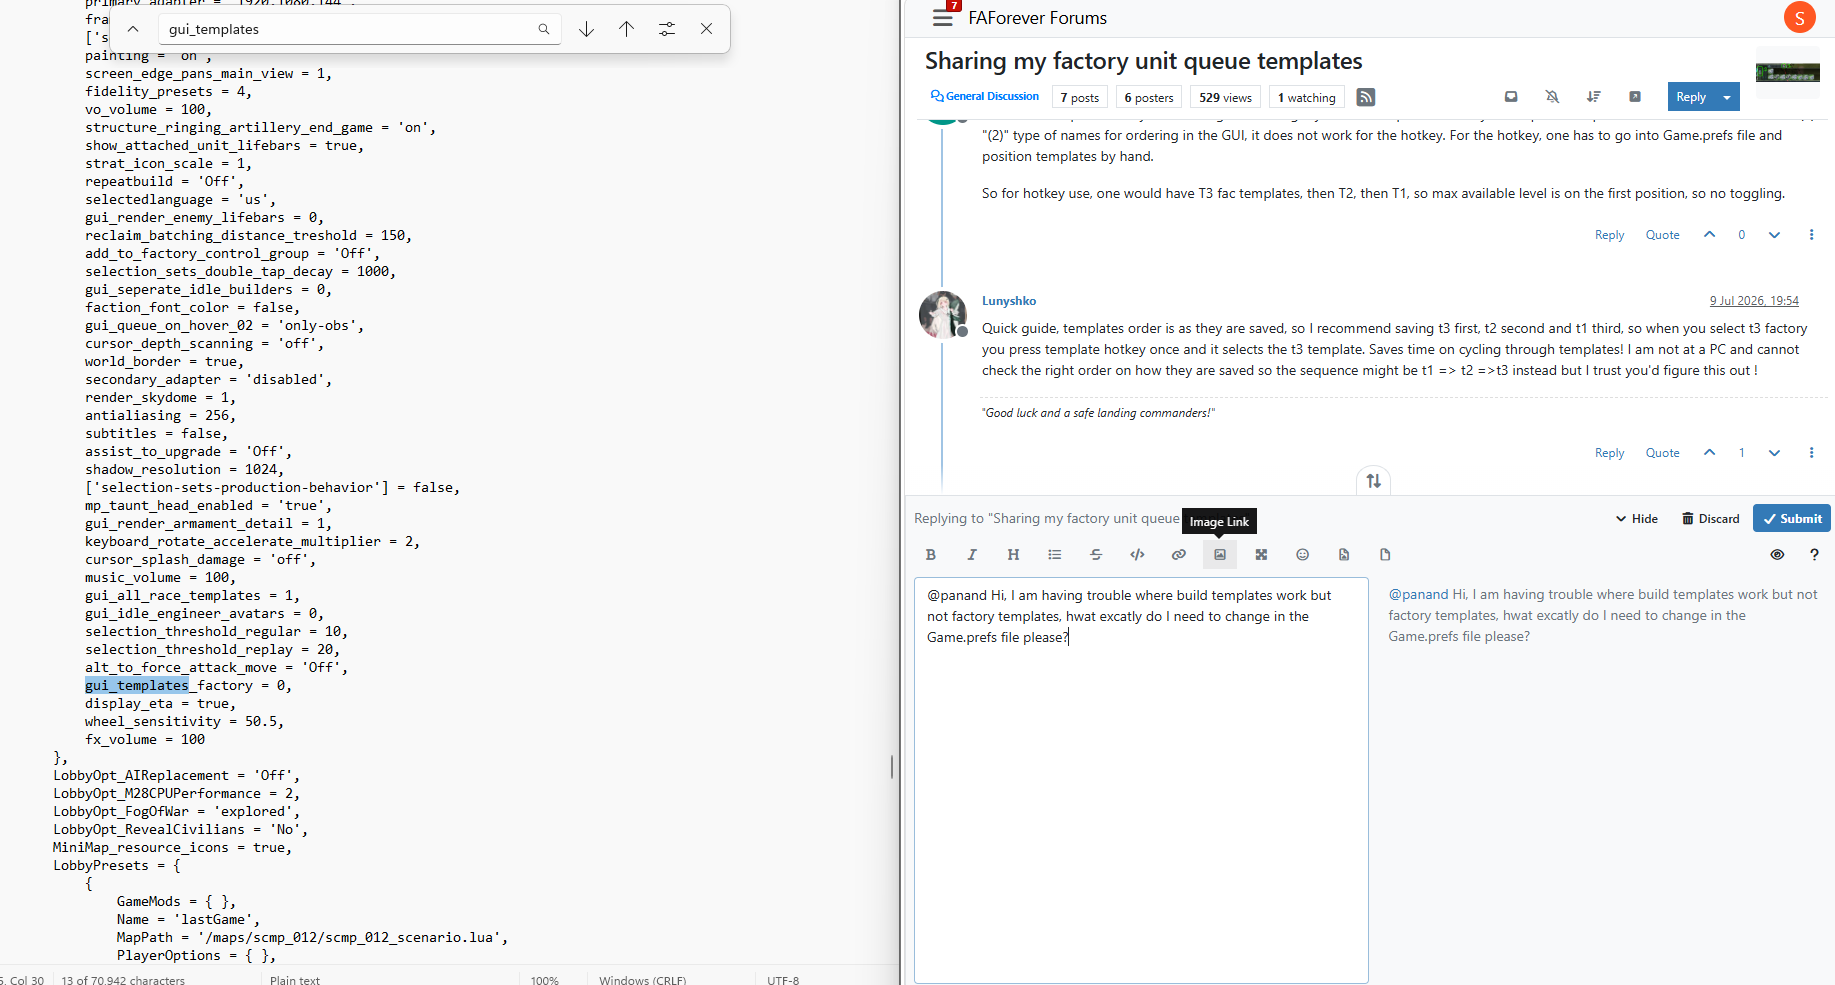Open the emoji picker in the composer

click(x=1302, y=555)
